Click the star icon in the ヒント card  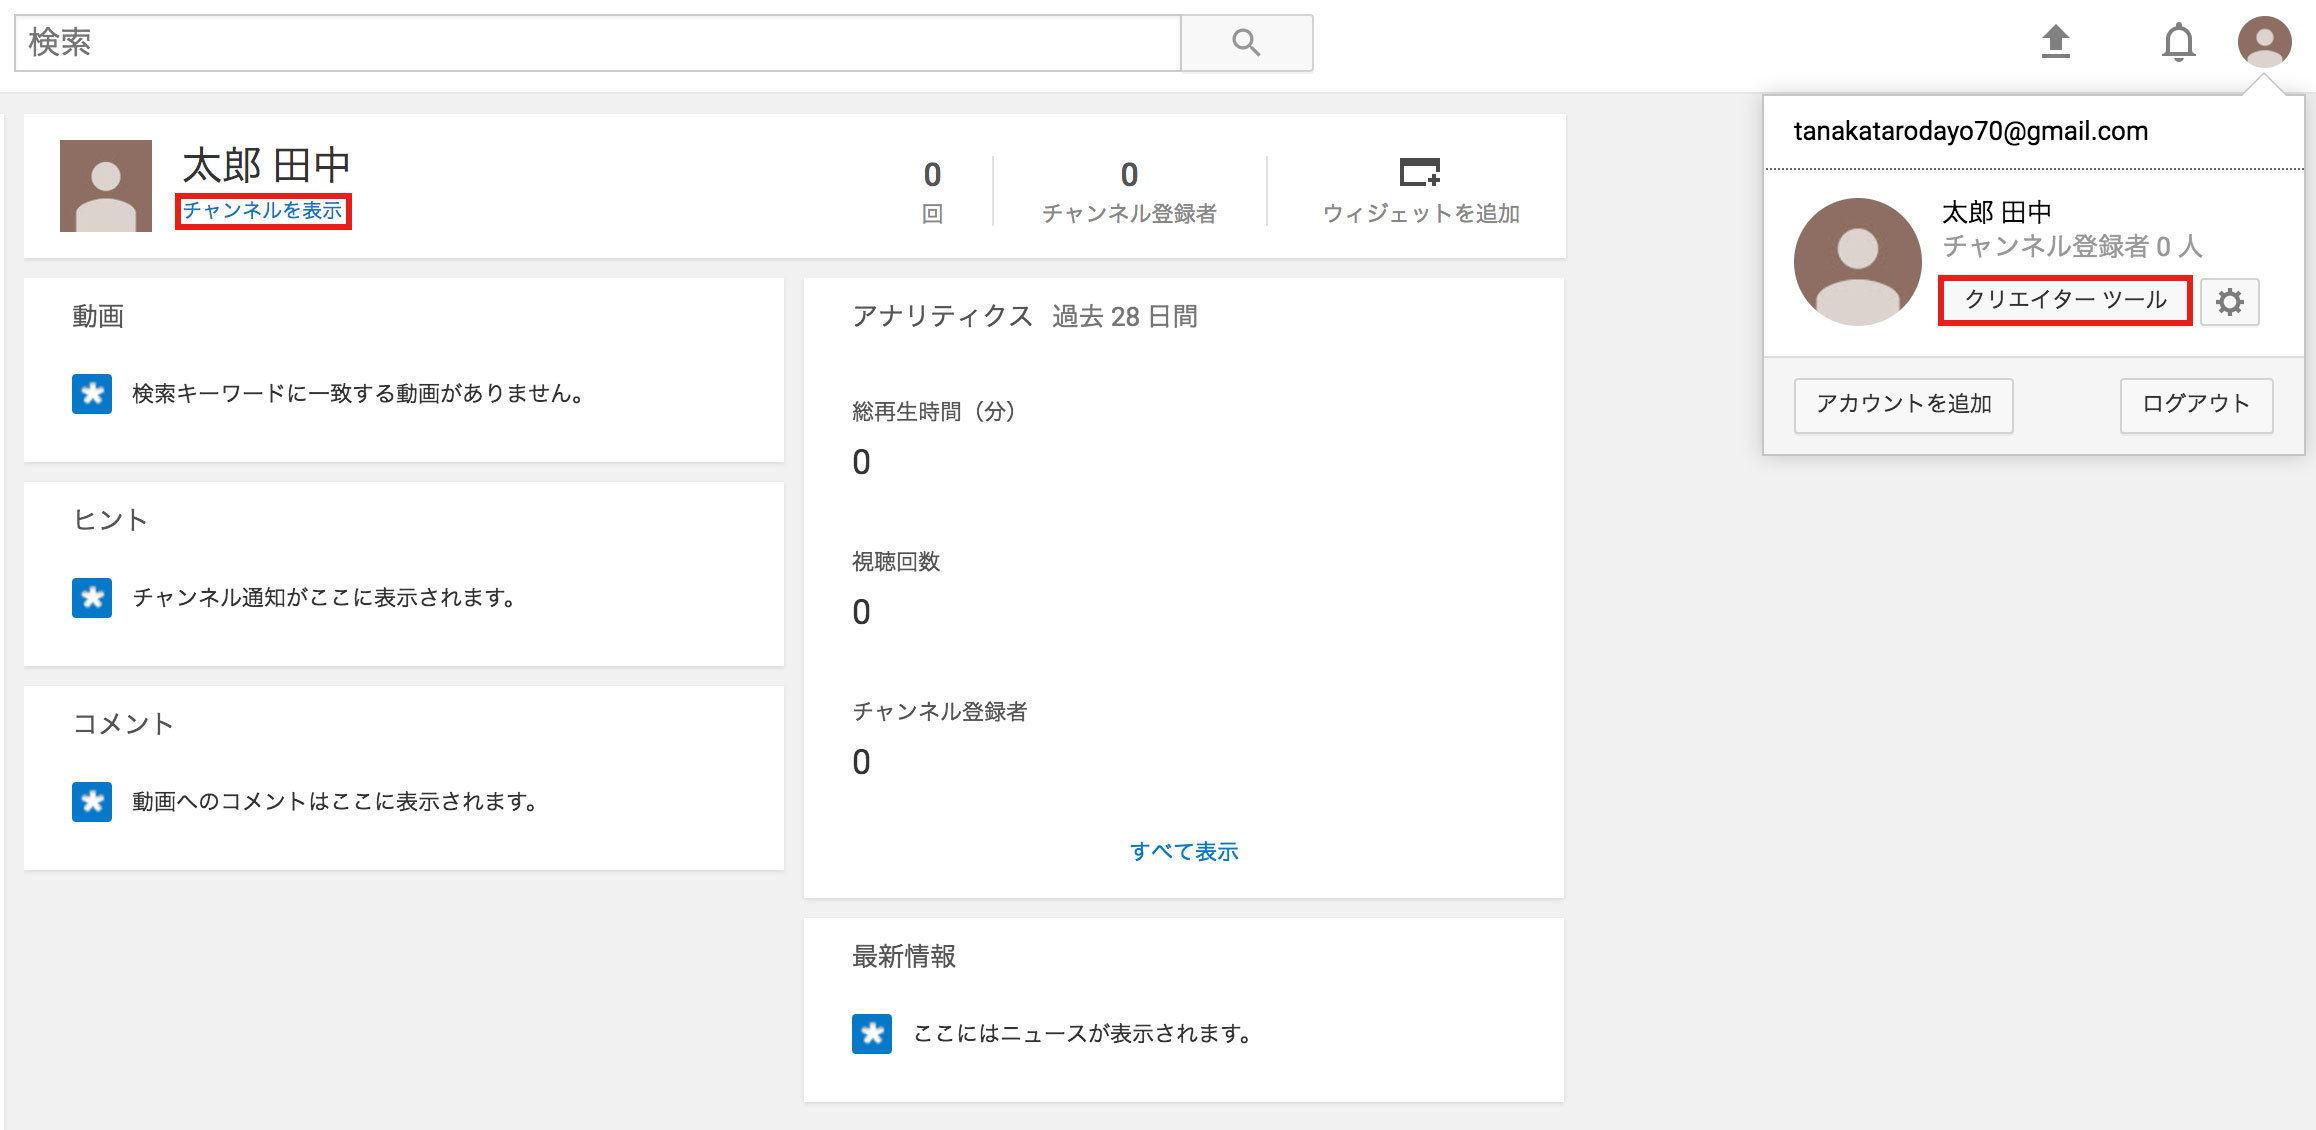[x=92, y=598]
